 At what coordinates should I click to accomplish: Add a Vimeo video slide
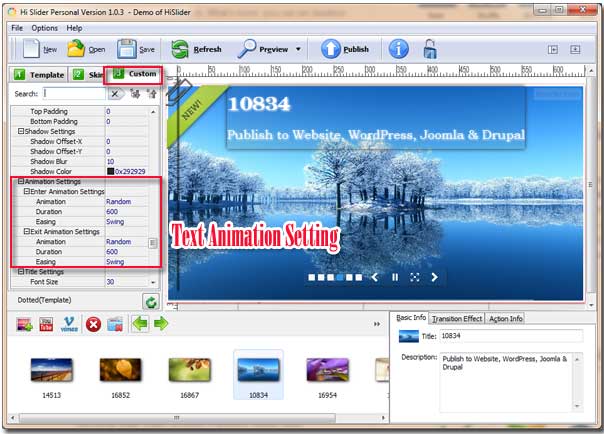69,324
